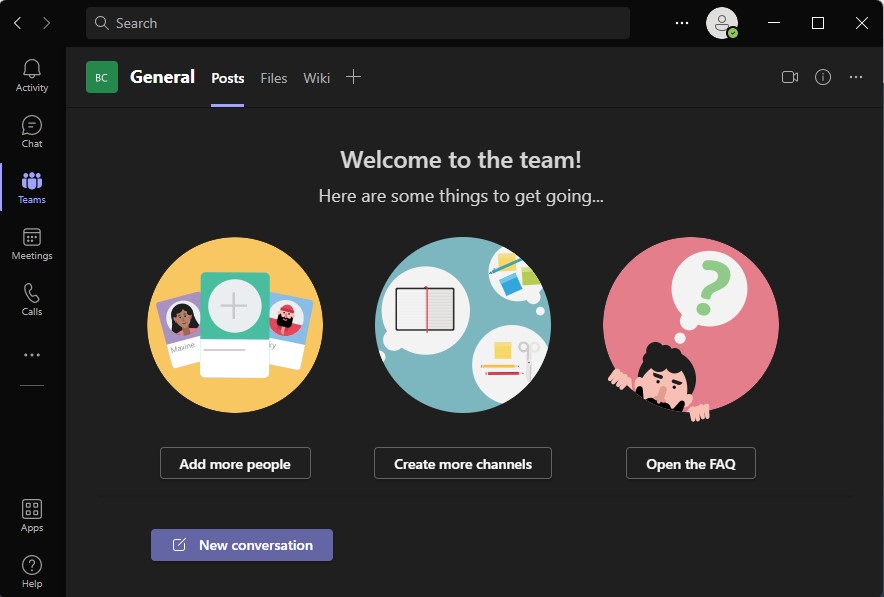Click Add more people button

click(x=235, y=463)
